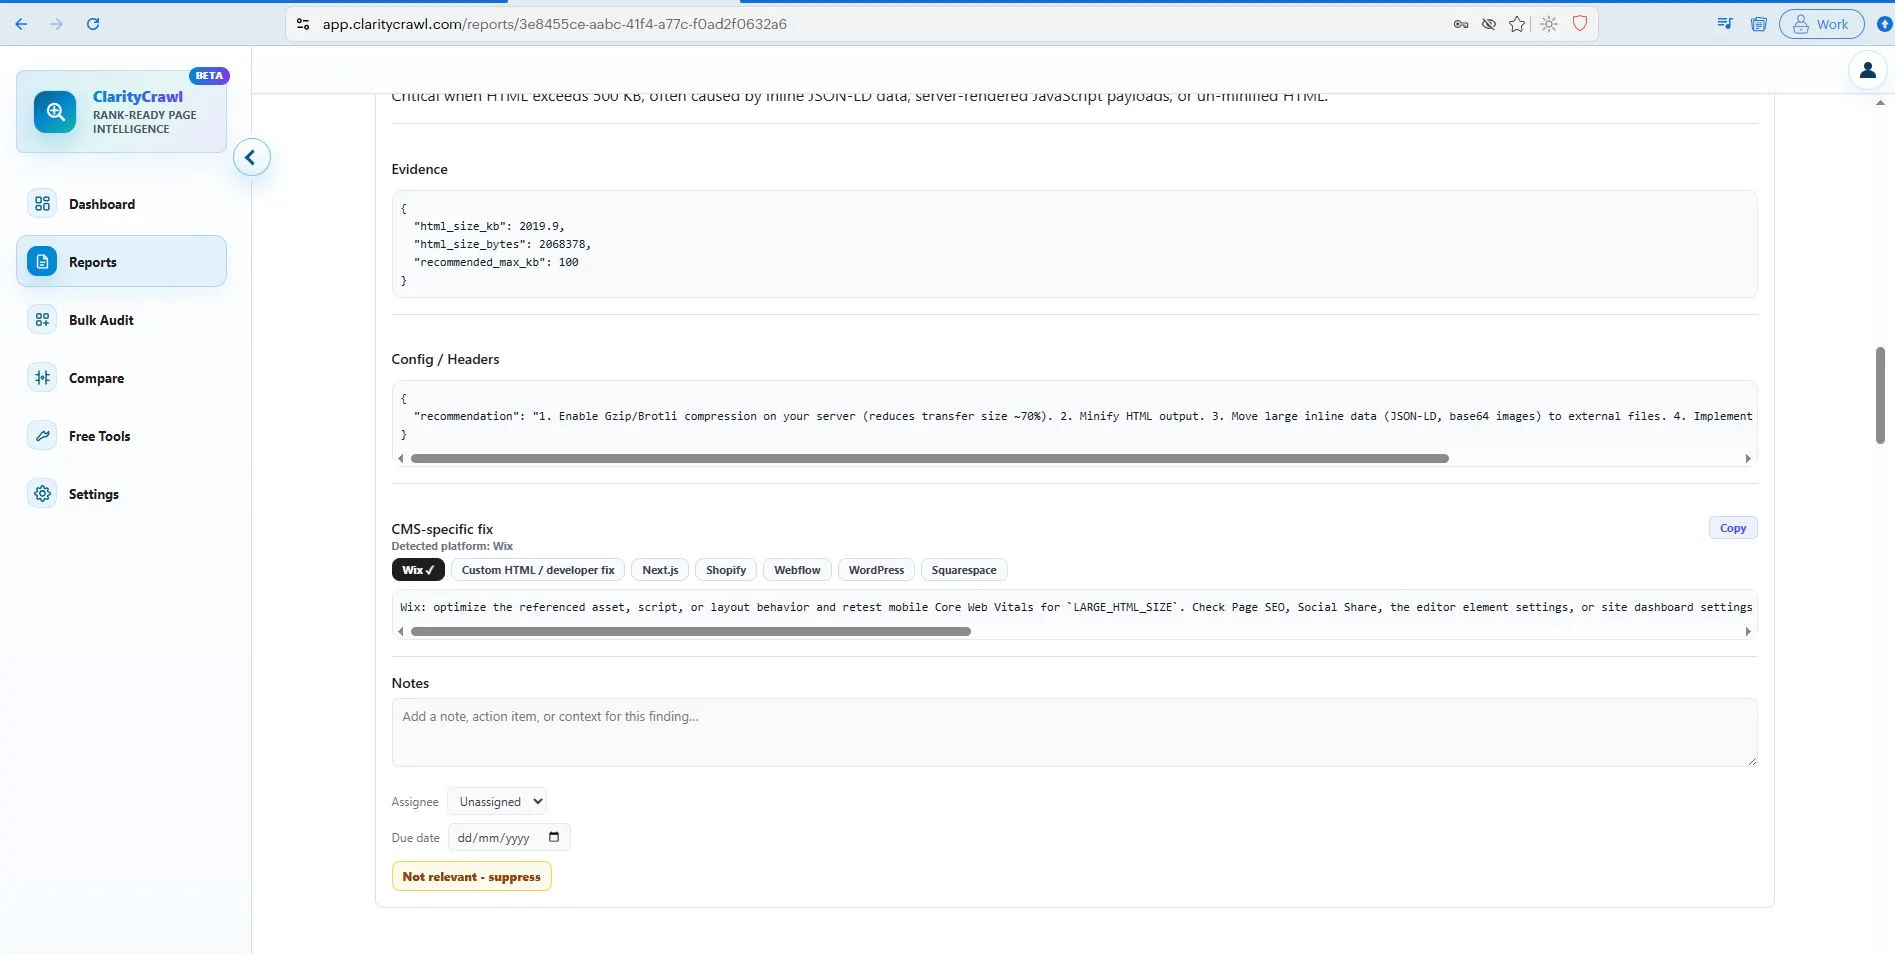Click the shield icon in address bar
The height and width of the screenshot is (954, 1895).
point(1580,24)
